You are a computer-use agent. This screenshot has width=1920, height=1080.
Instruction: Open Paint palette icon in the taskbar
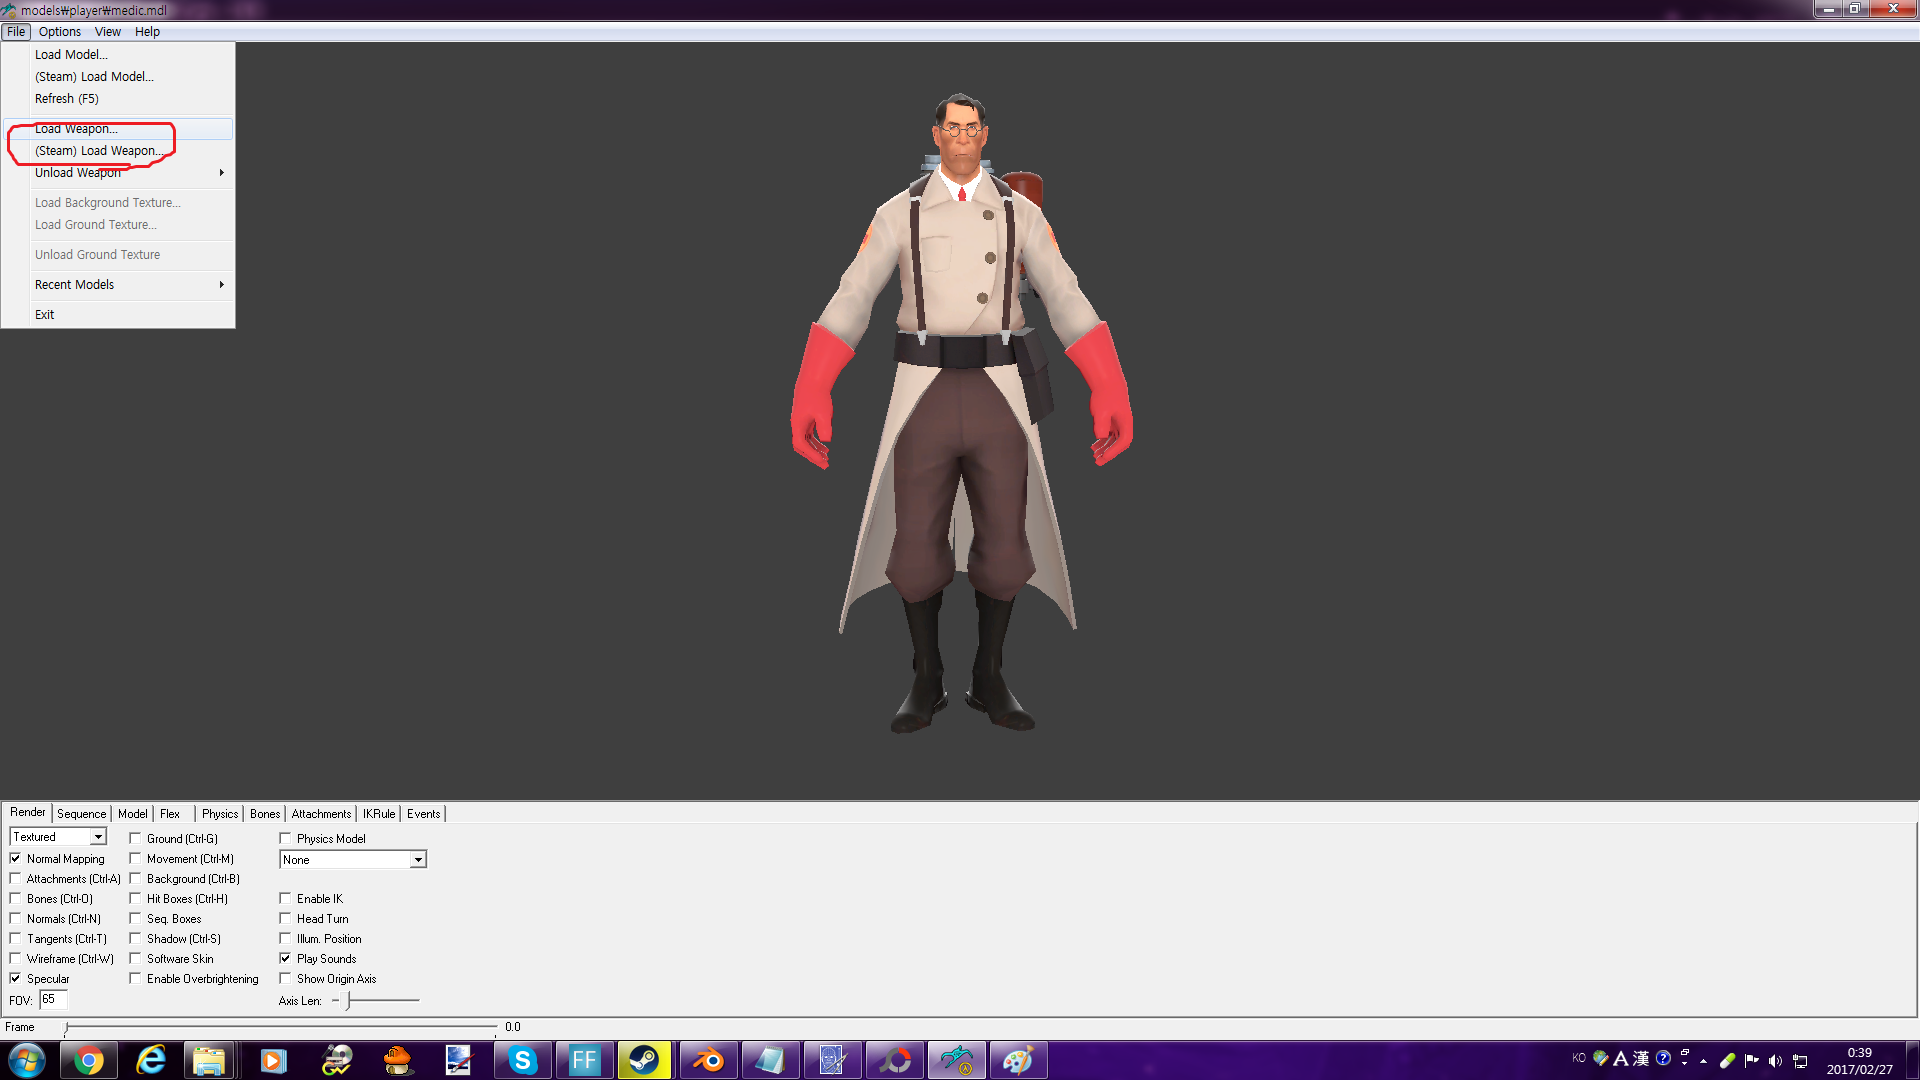(x=1018, y=1060)
